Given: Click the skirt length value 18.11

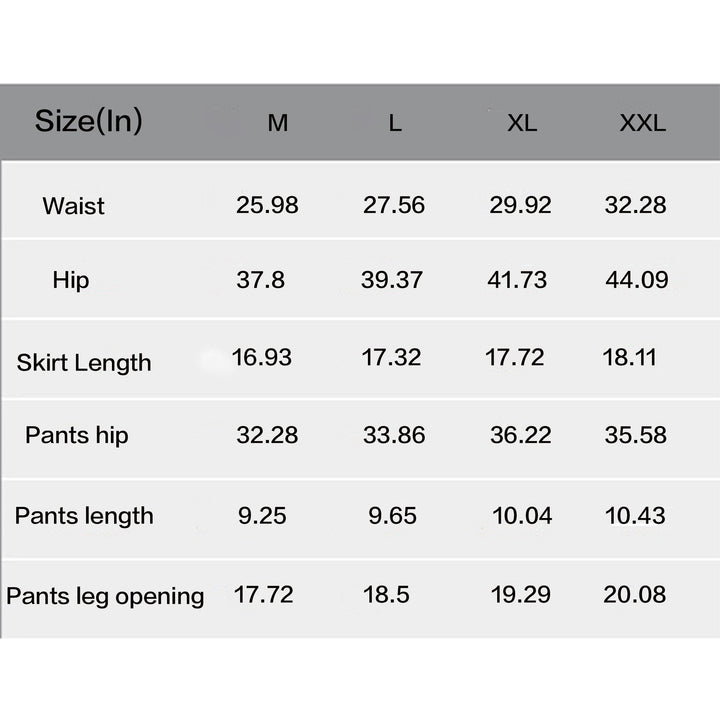Looking at the screenshot, I should [x=630, y=357].
